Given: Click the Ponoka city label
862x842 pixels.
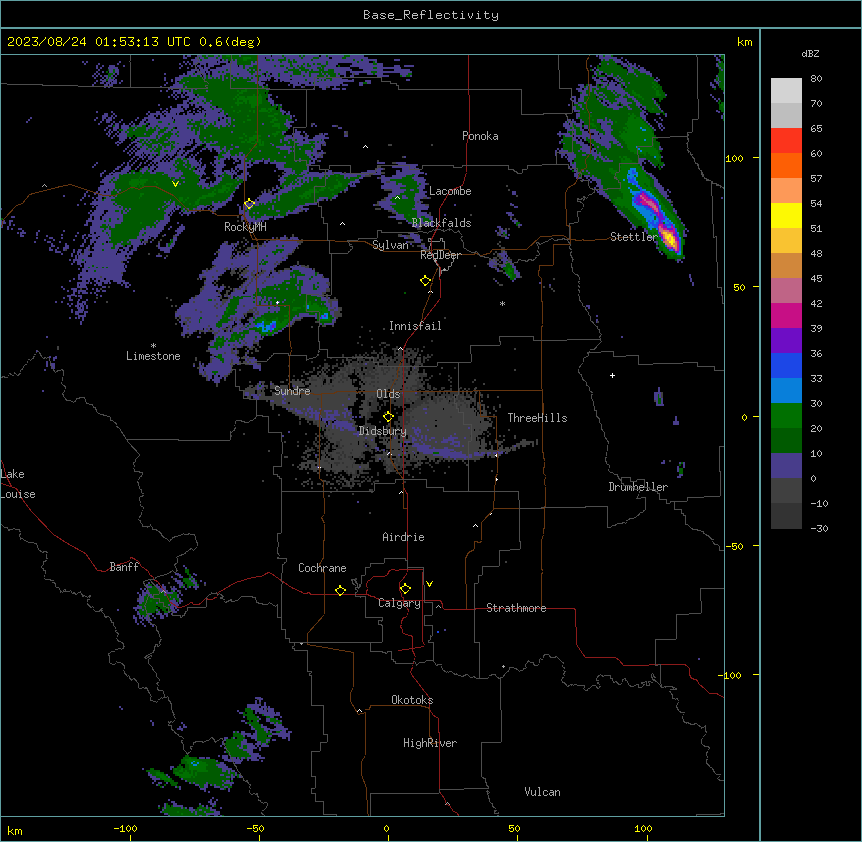Looking at the screenshot, I should 480,136.
